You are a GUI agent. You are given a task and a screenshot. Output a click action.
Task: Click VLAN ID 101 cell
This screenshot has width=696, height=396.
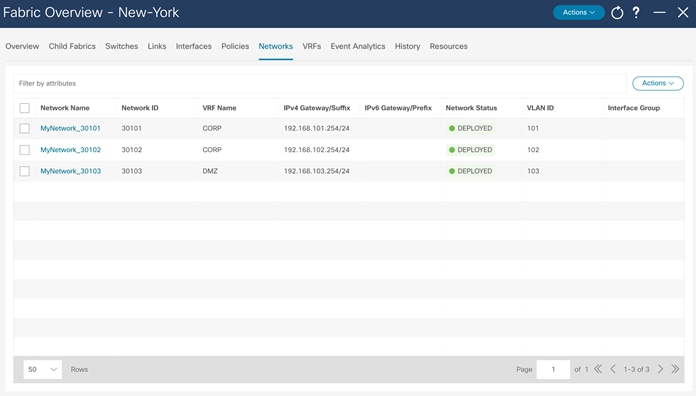click(533, 128)
